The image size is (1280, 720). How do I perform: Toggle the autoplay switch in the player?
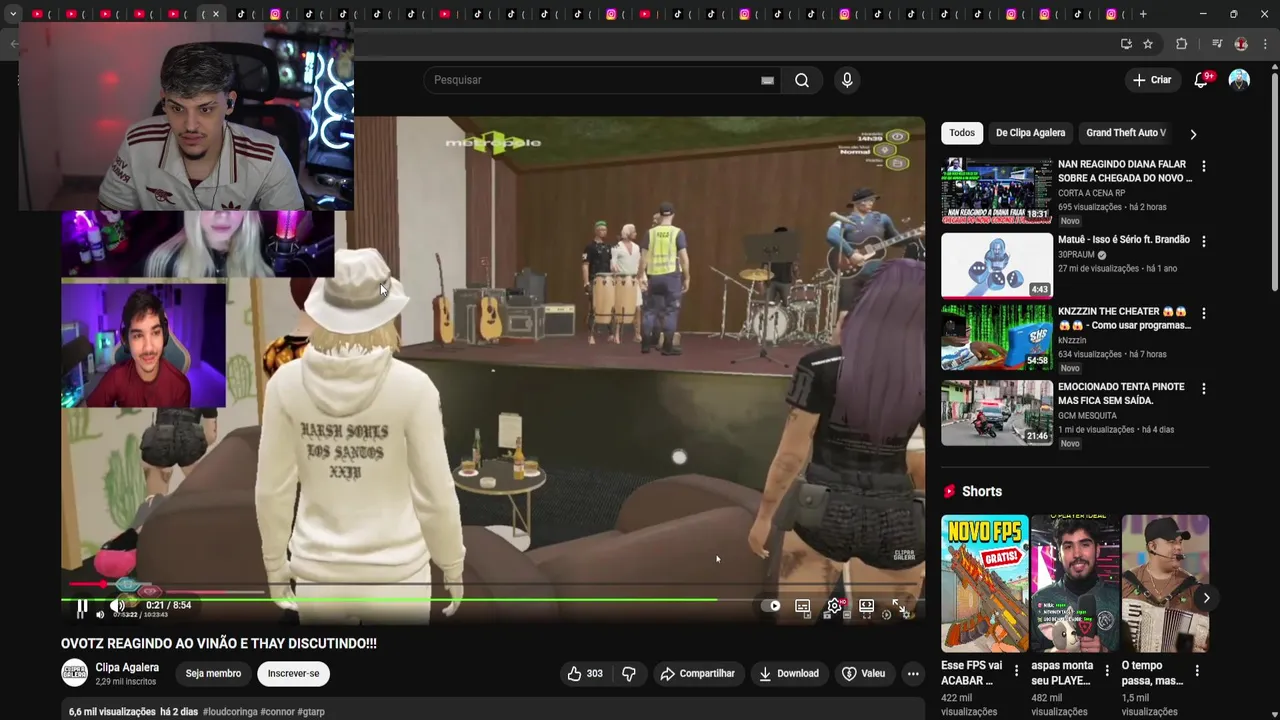pos(771,606)
